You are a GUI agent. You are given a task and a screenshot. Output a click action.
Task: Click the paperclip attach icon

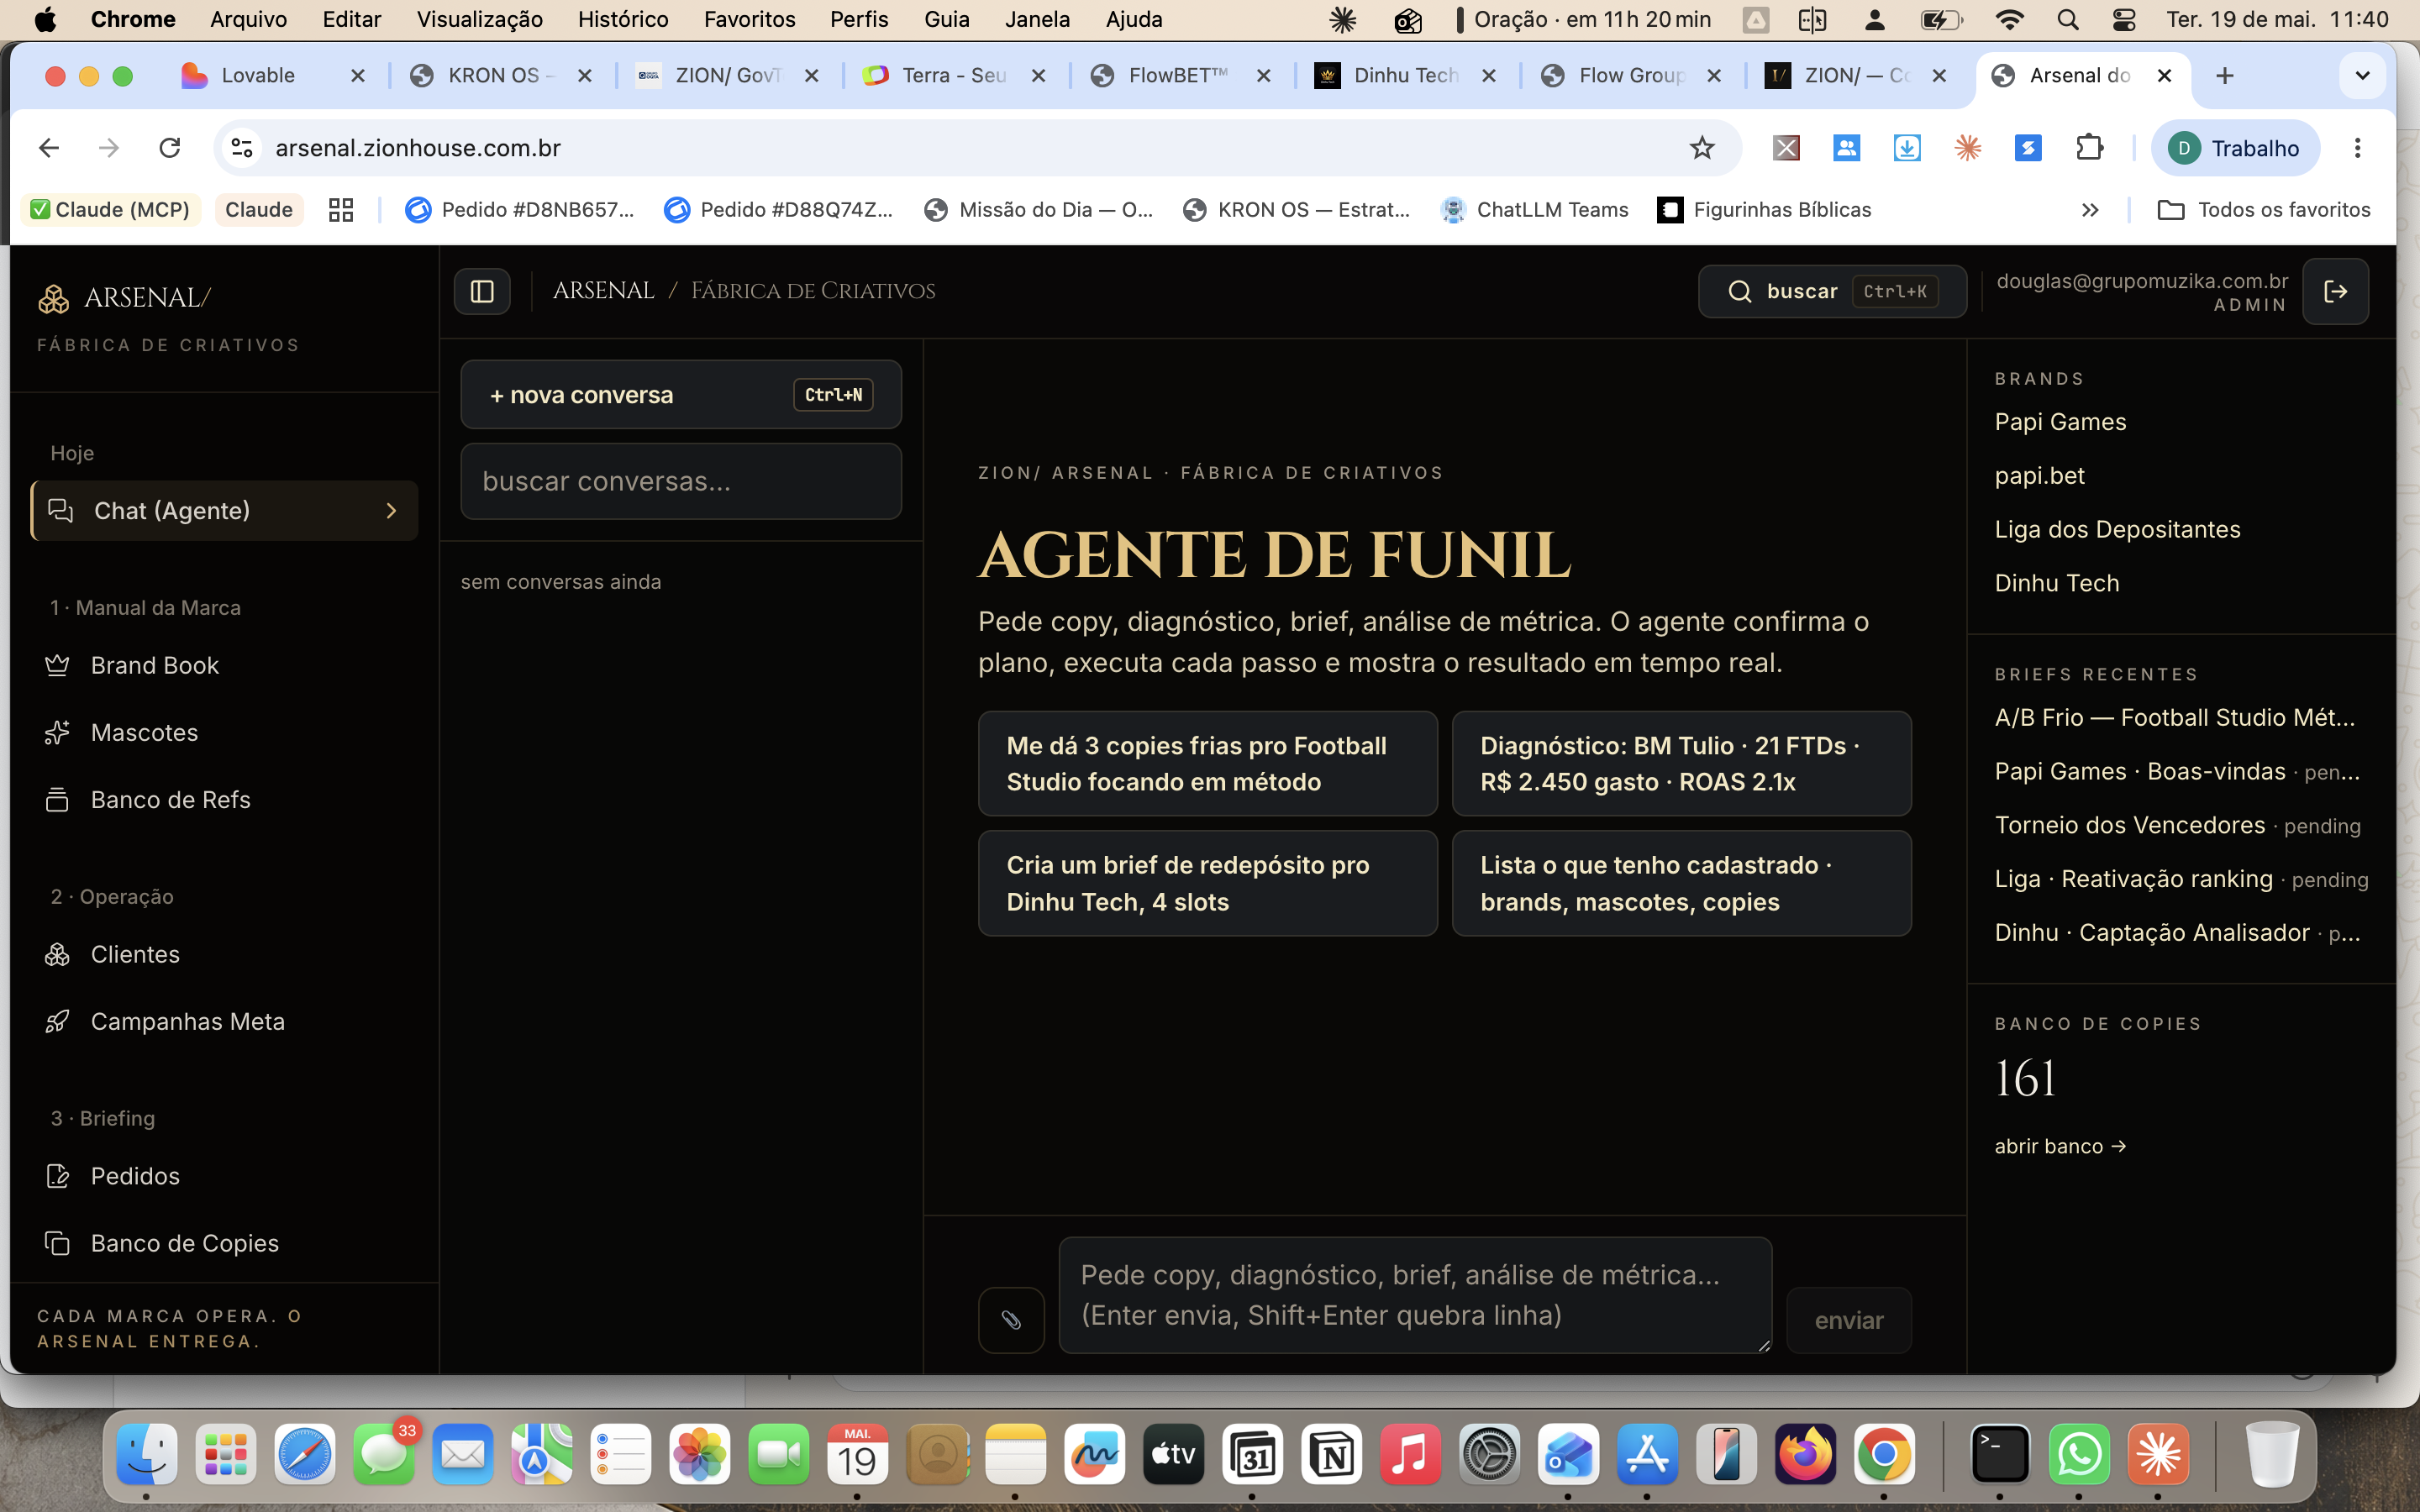coord(1011,1320)
